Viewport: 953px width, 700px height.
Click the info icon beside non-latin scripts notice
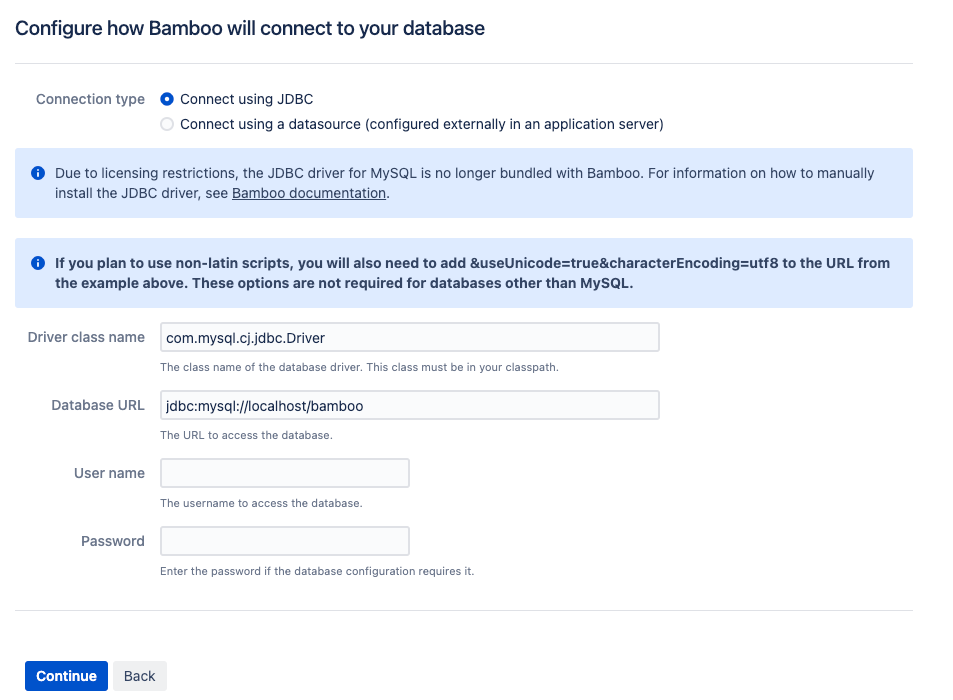click(38, 263)
